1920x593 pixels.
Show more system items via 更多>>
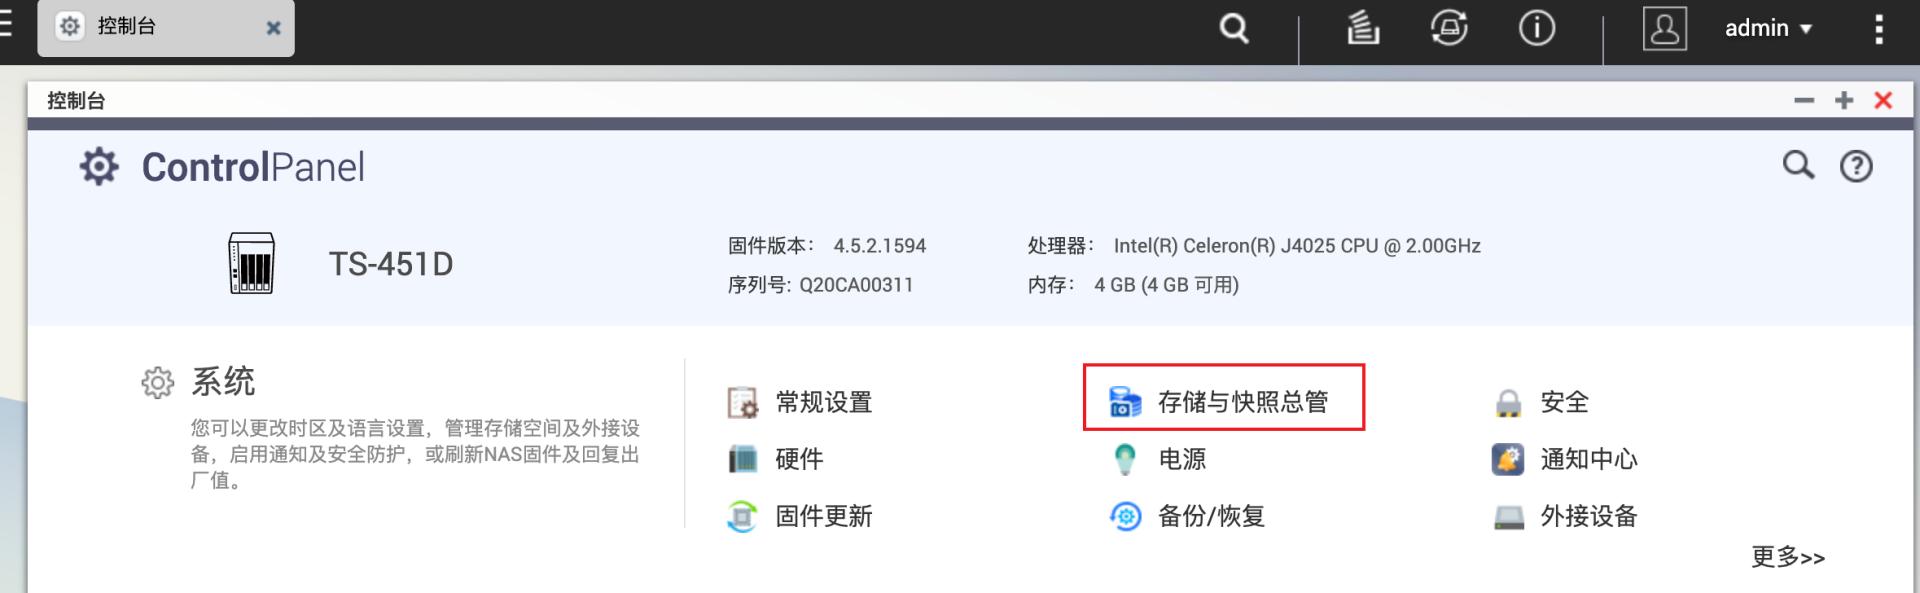1788,557
